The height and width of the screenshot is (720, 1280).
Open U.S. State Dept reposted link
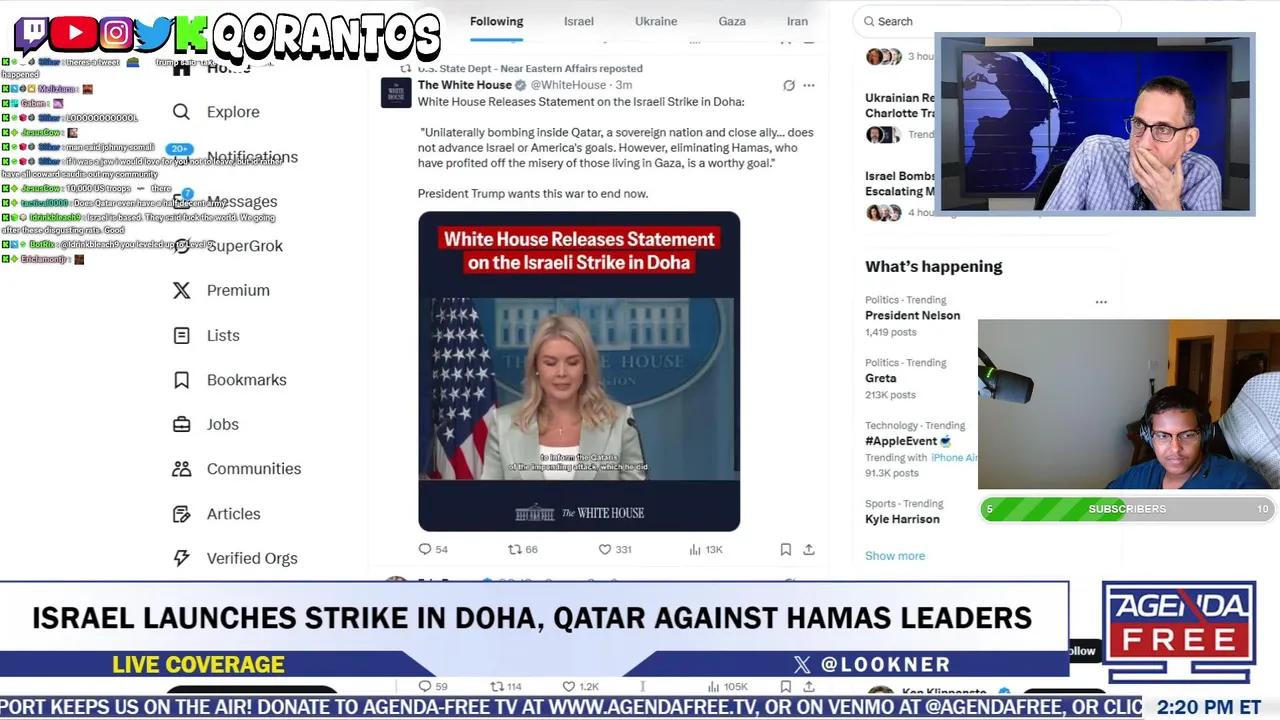pos(530,68)
